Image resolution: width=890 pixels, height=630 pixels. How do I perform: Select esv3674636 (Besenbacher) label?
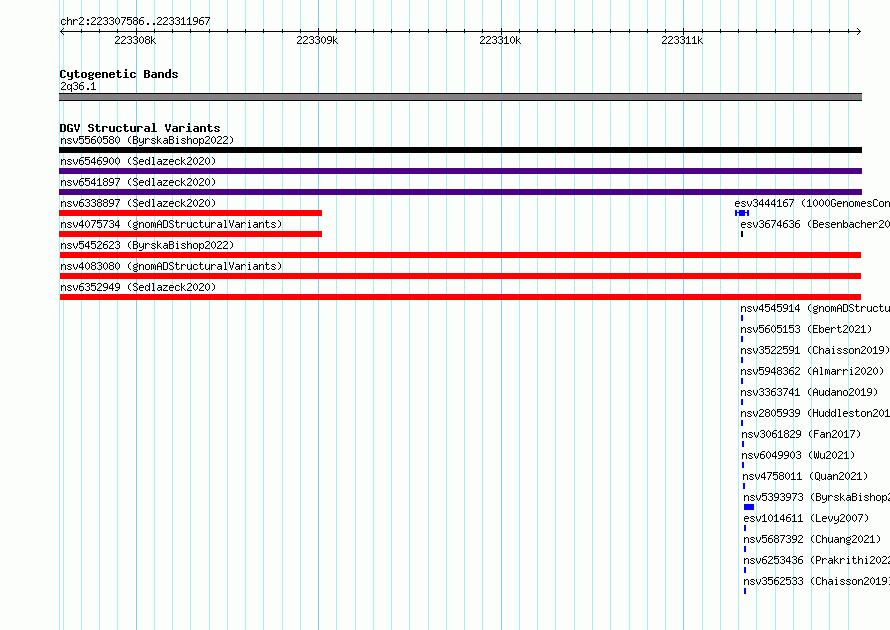pyautogui.click(x=815, y=224)
